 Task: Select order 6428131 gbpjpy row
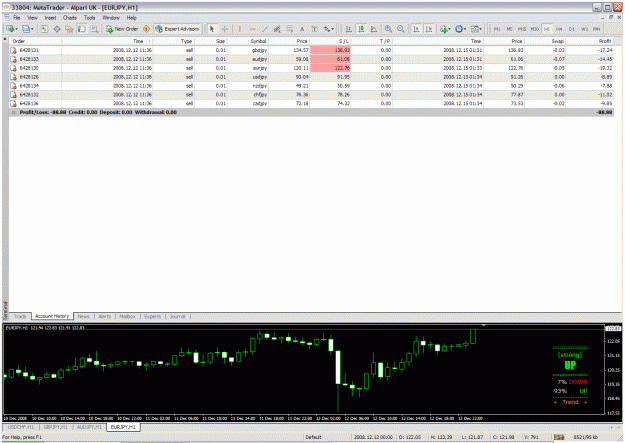point(311,50)
